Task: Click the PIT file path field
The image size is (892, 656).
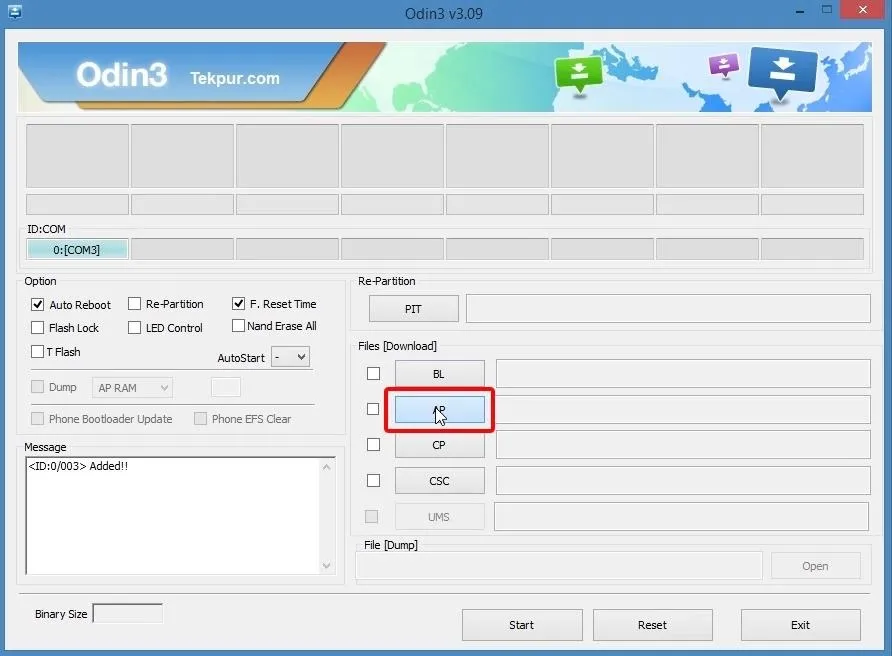Action: click(x=668, y=308)
